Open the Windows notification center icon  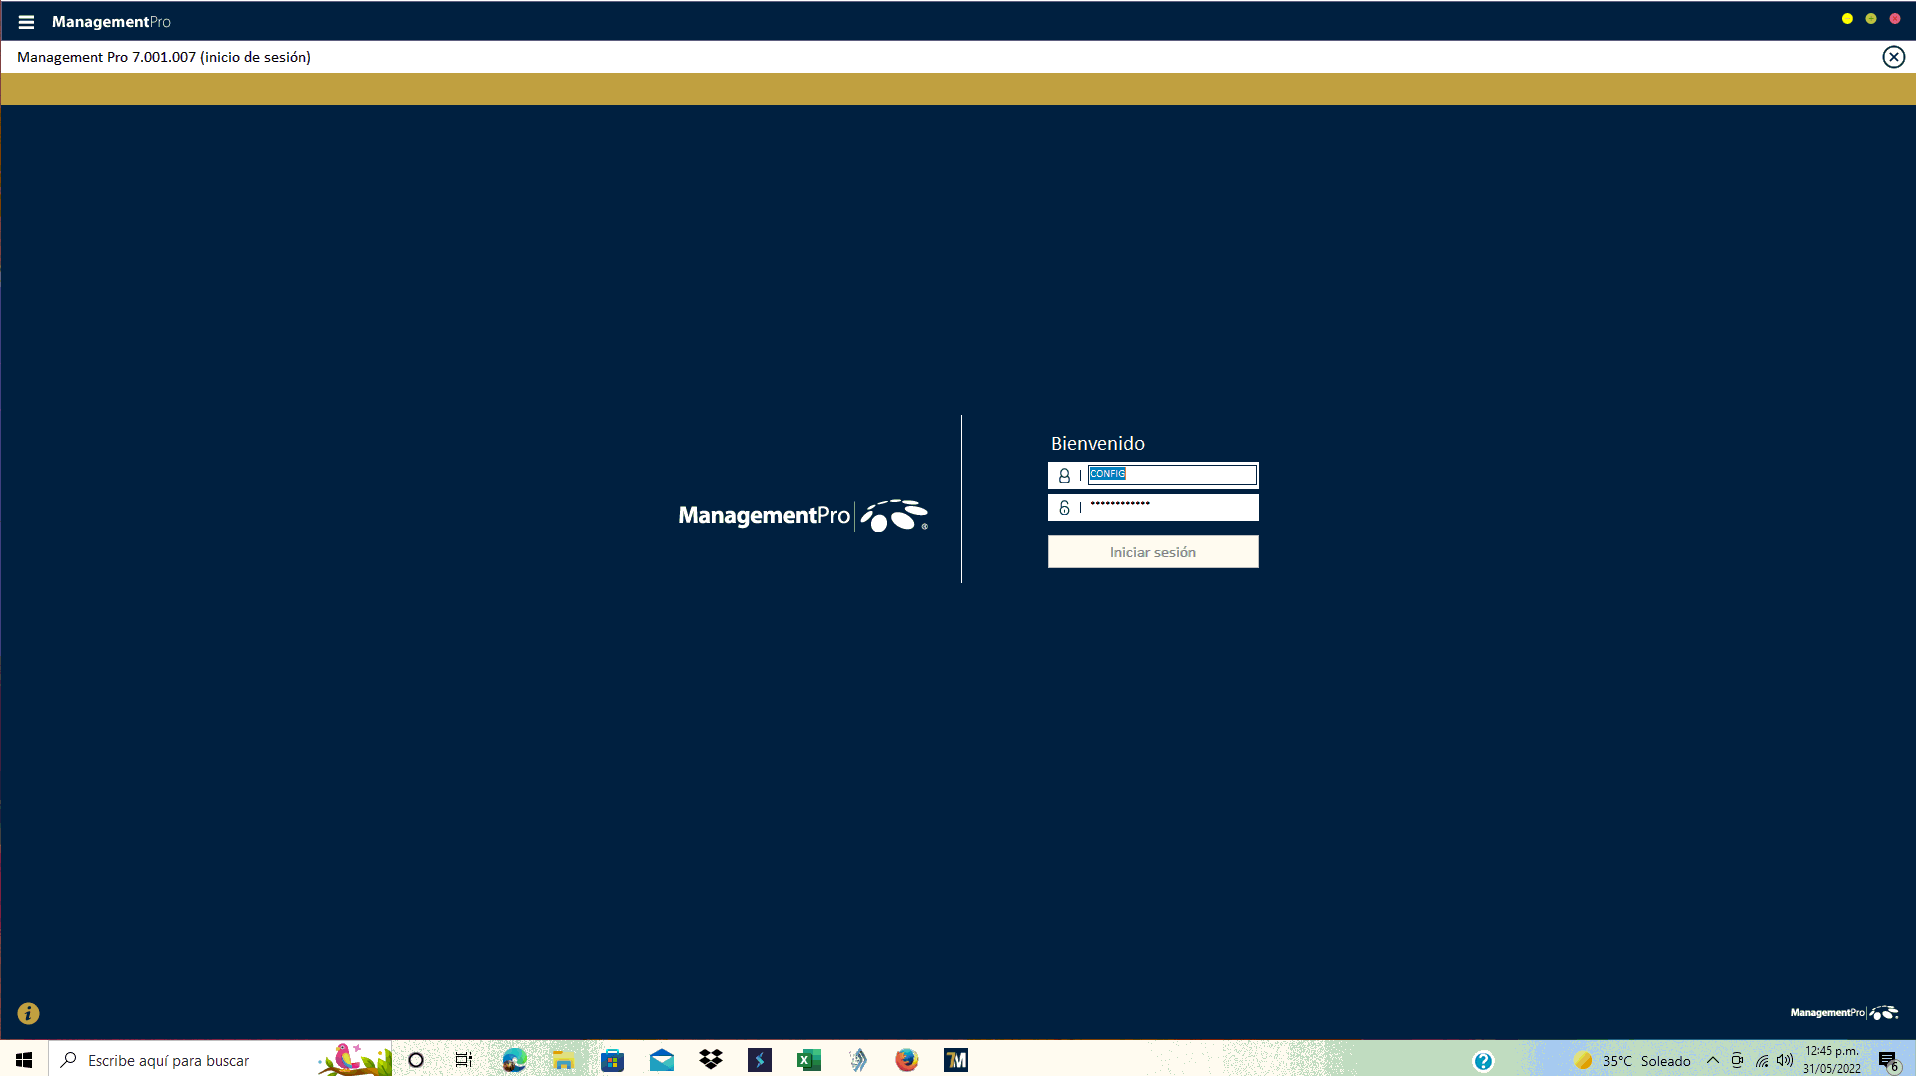click(x=1887, y=1061)
